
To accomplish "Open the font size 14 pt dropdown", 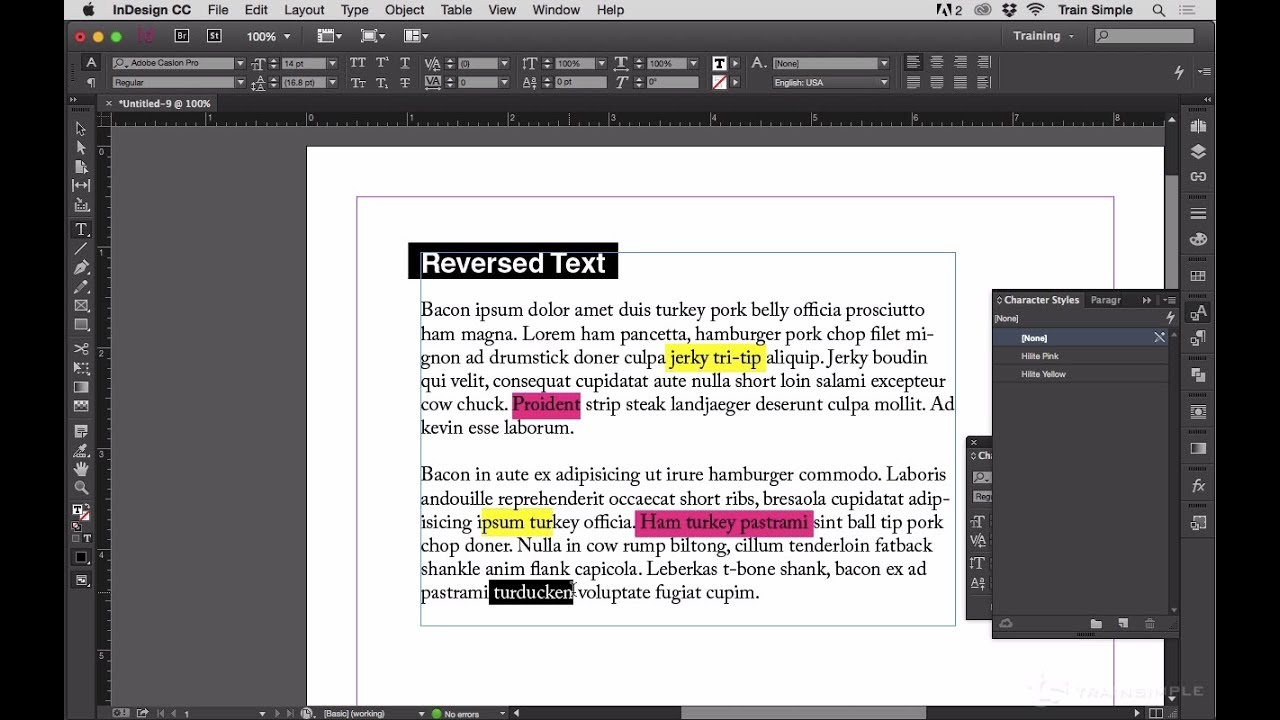I will point(332,64).
